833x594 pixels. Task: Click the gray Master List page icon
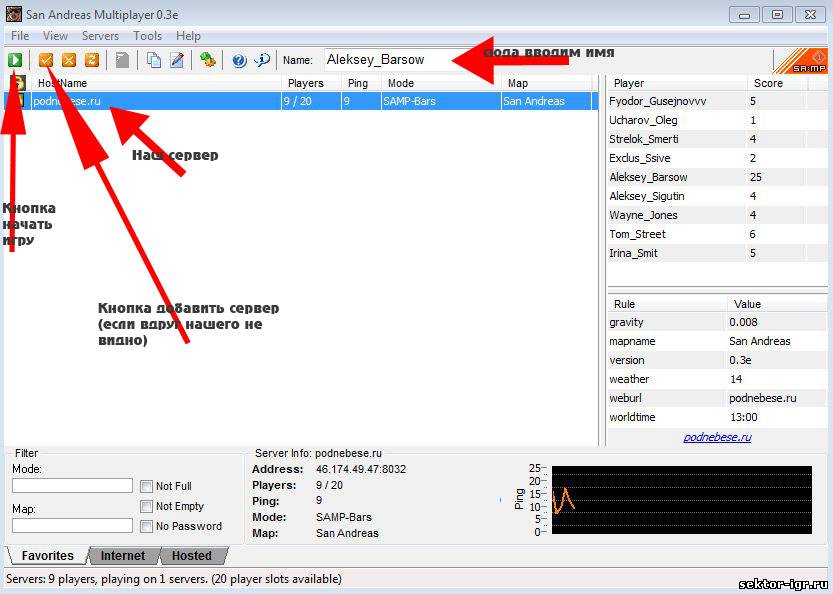click(x=122, y=60)
